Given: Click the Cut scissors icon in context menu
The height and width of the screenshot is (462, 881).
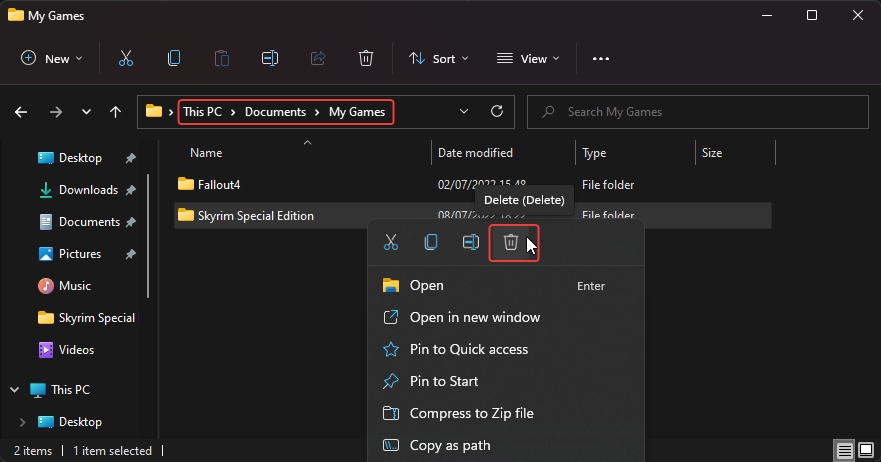Looking at the screenshot, I should (x=391, y=242).
